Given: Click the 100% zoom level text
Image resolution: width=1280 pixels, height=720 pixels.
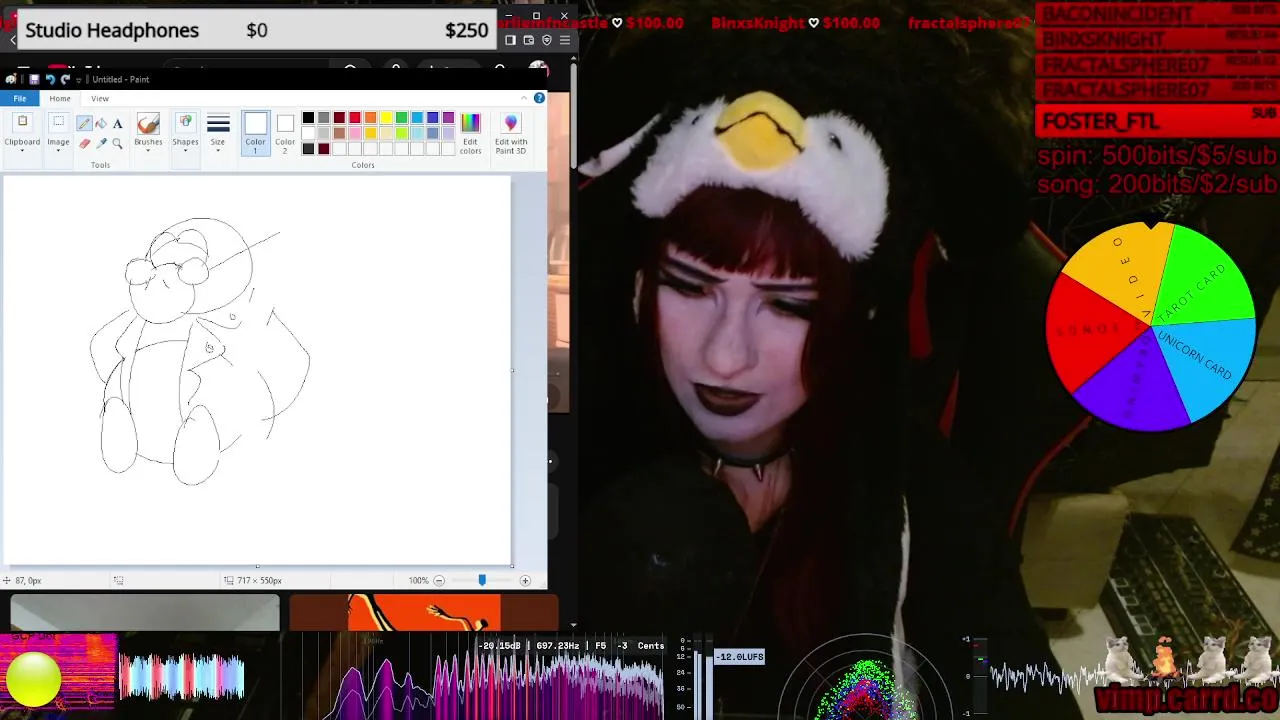Looking at the screenshot, I should (x=418, y=580).
